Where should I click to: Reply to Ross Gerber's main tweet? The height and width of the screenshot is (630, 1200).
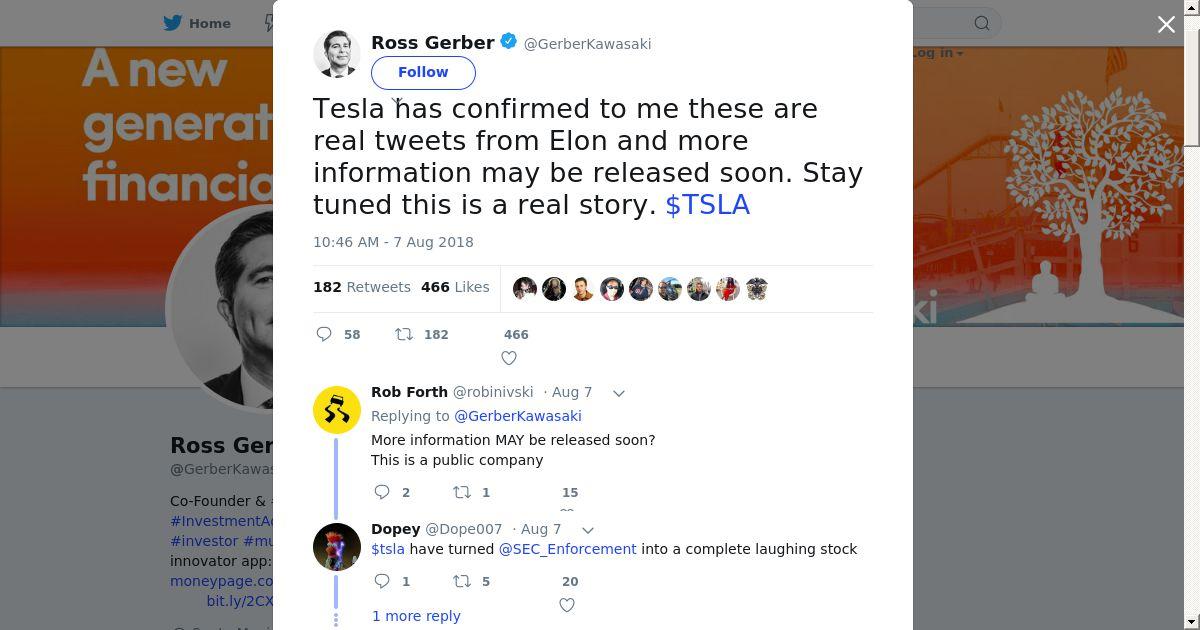click(324, 334)
